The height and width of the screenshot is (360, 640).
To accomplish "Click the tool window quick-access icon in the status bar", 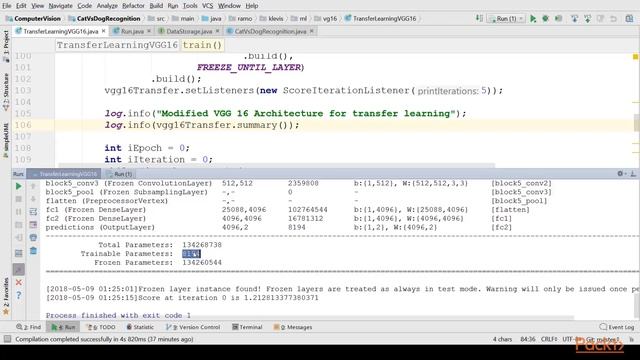I will tap(7, 339).
